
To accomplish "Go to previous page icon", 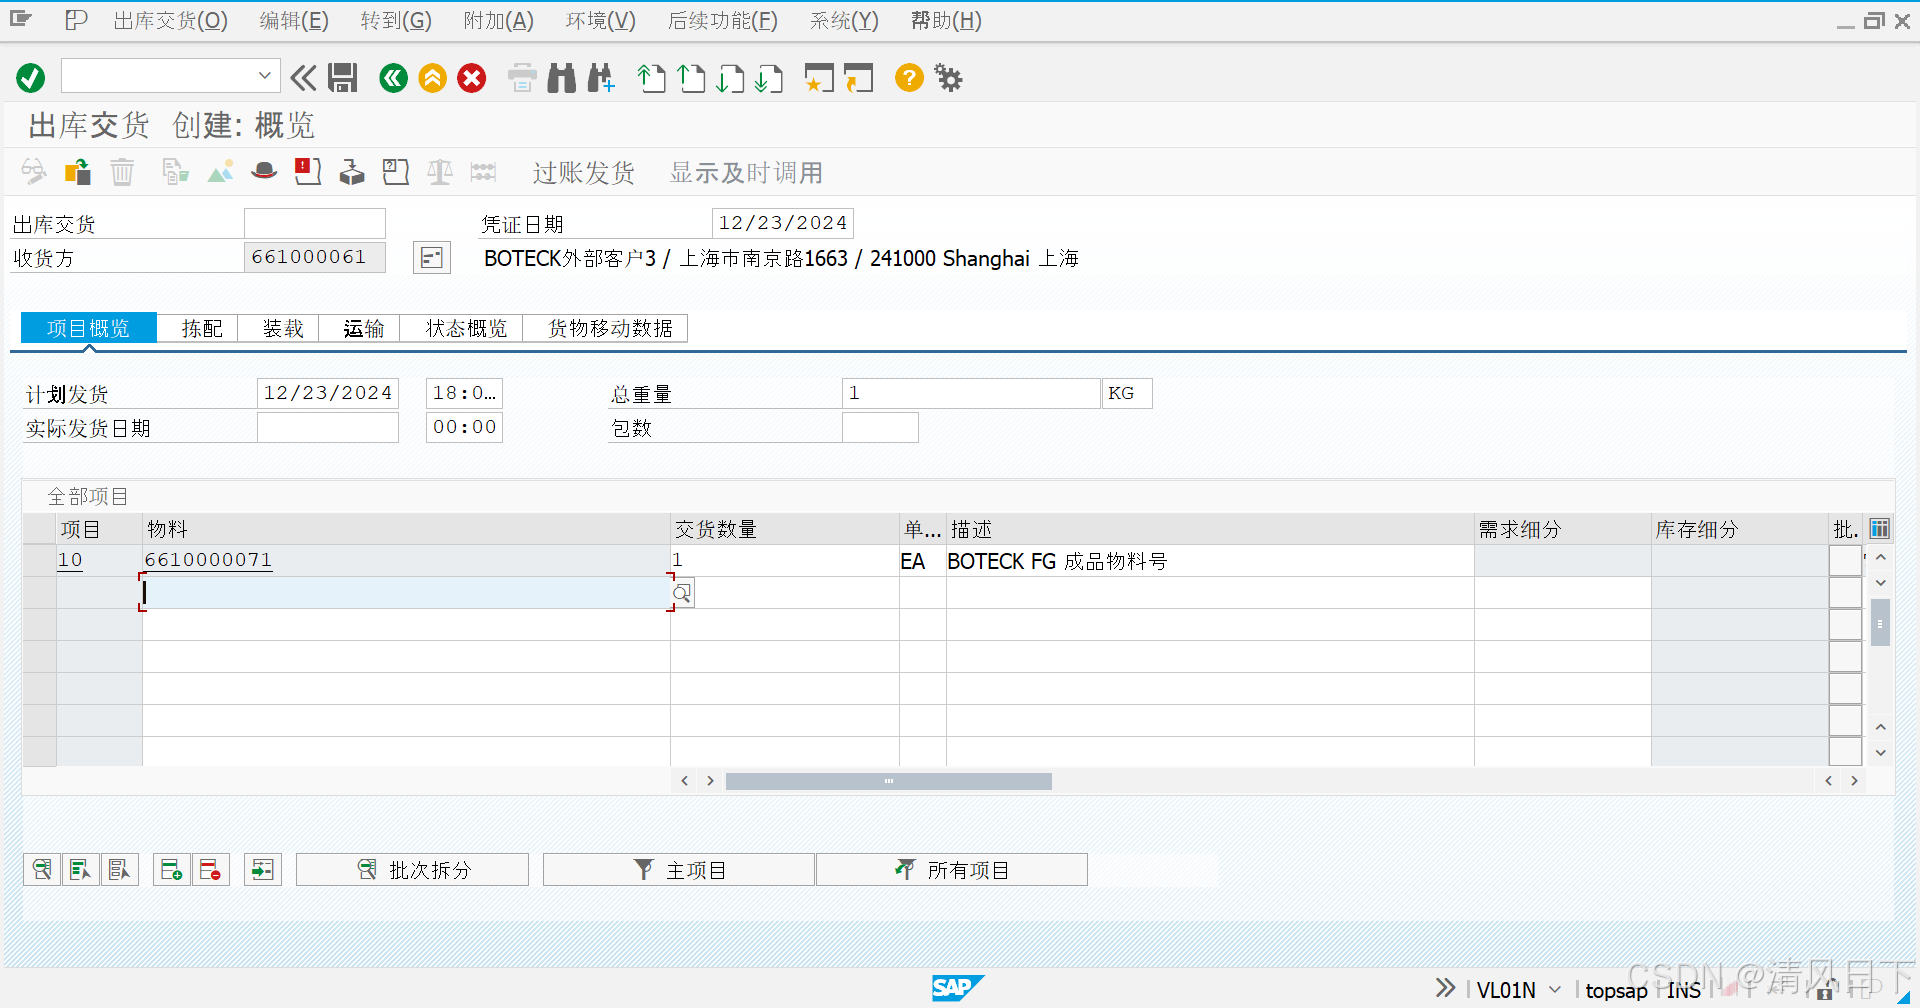I will (x=691, y=78).
